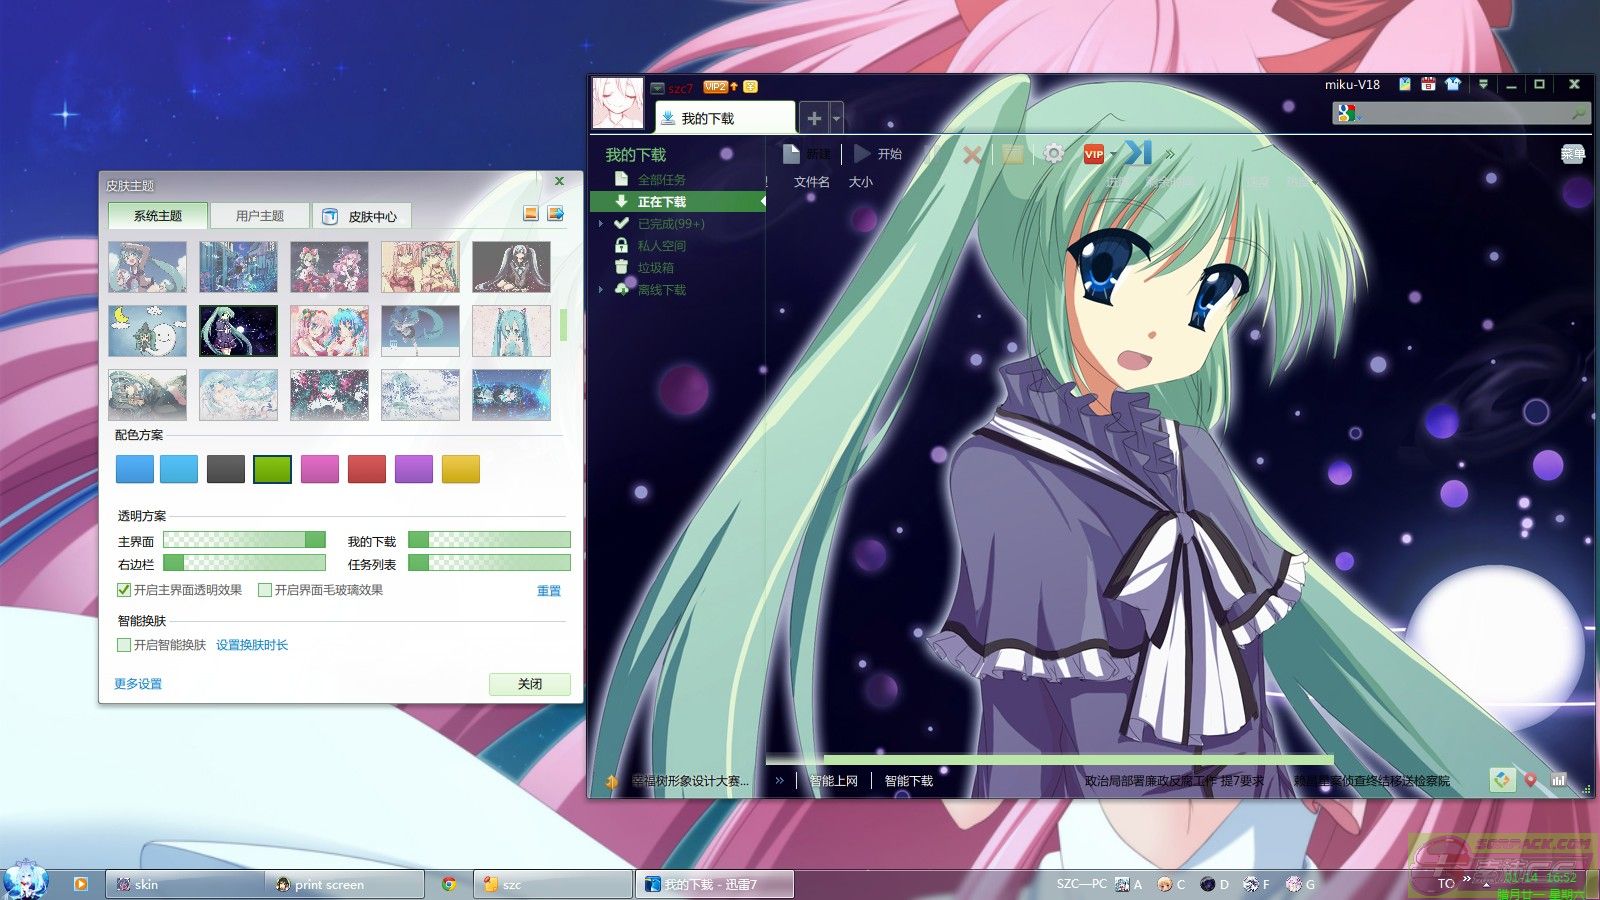Click the red X delete task icon
The image size is (1600, 900).
pyautogui.click(x=972, y=155)
